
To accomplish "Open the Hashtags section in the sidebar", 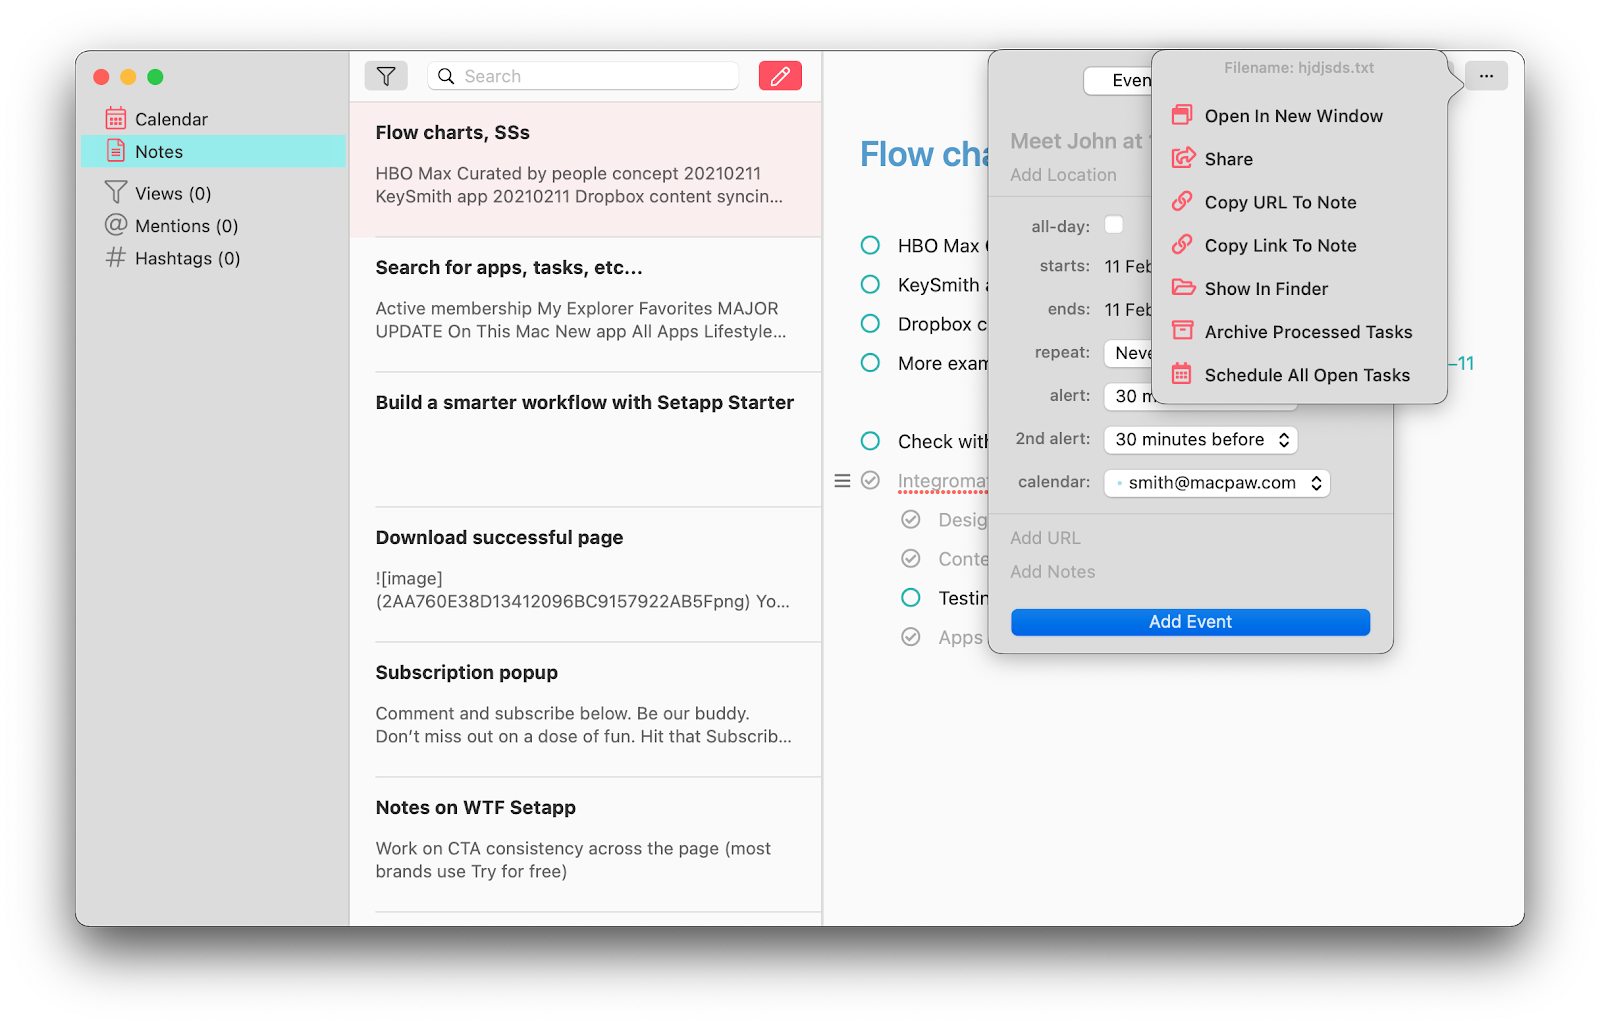I will [187, 258].
